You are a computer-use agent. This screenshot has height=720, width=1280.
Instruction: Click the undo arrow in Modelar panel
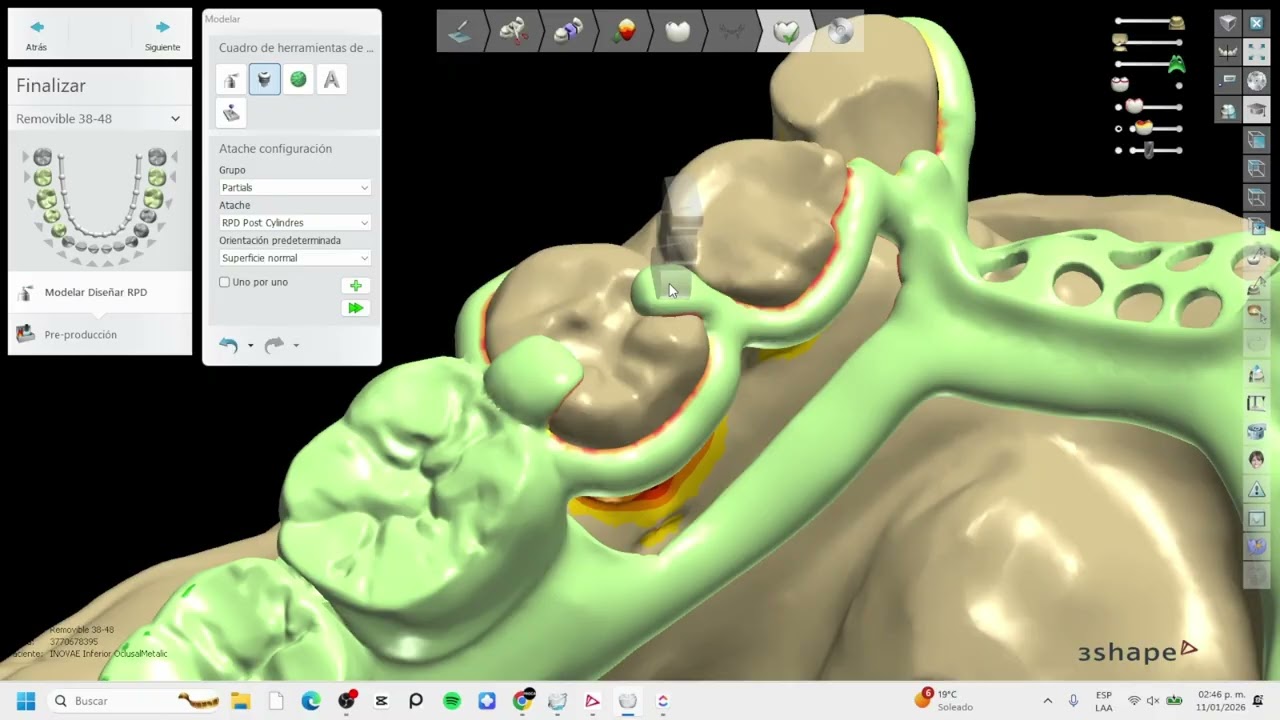tap(229, 345)
